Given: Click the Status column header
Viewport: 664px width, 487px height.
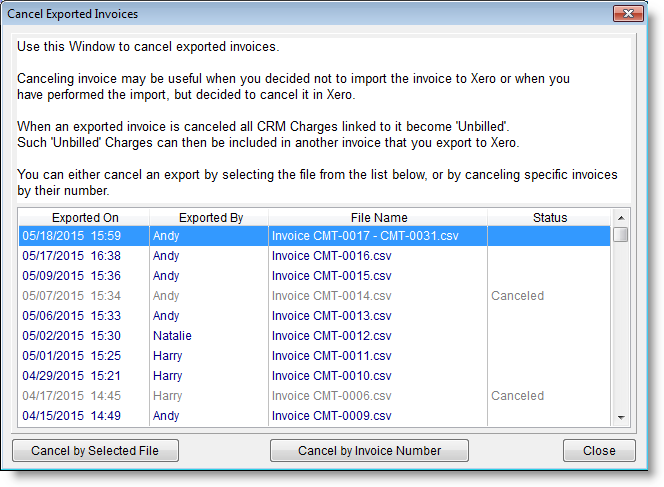Looking at the screenshot, I should pos(549,217).
